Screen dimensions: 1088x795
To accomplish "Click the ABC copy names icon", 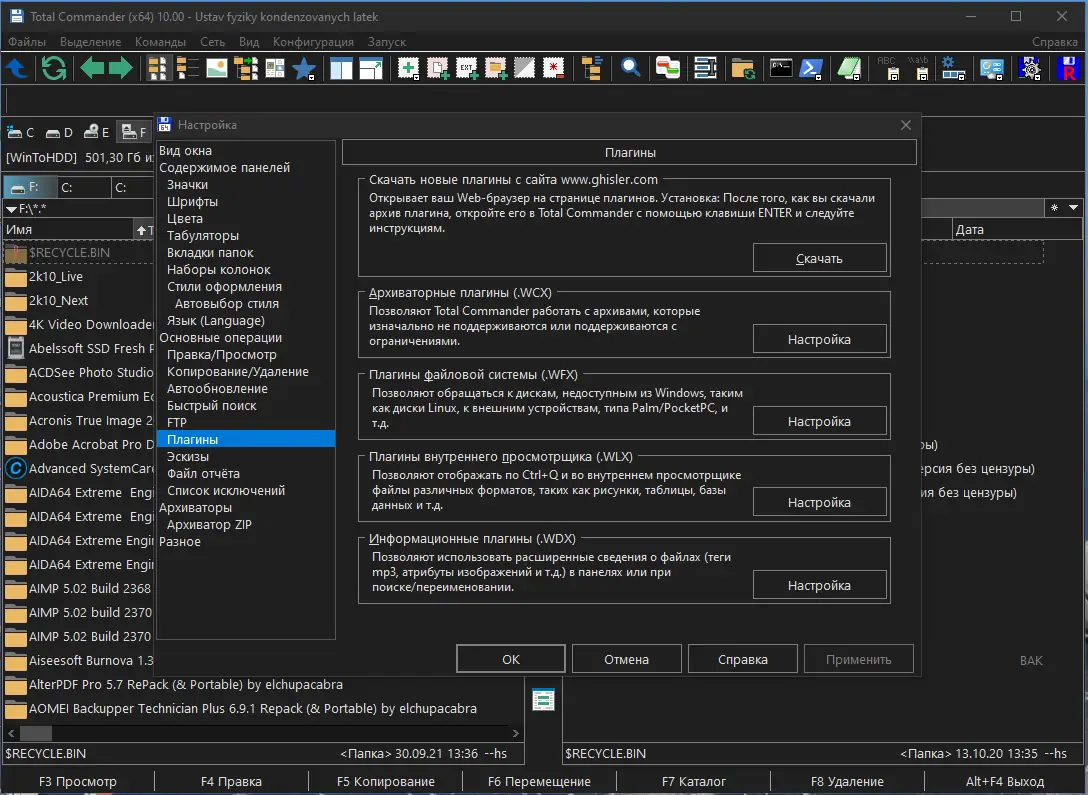I will pyautogui.click(x=887, y=68).
